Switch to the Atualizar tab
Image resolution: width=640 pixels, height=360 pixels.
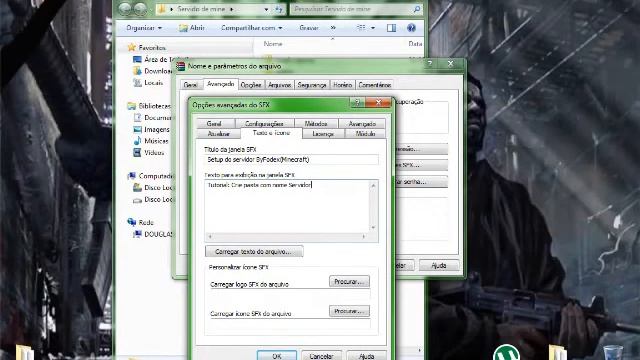tap(219, 134)
